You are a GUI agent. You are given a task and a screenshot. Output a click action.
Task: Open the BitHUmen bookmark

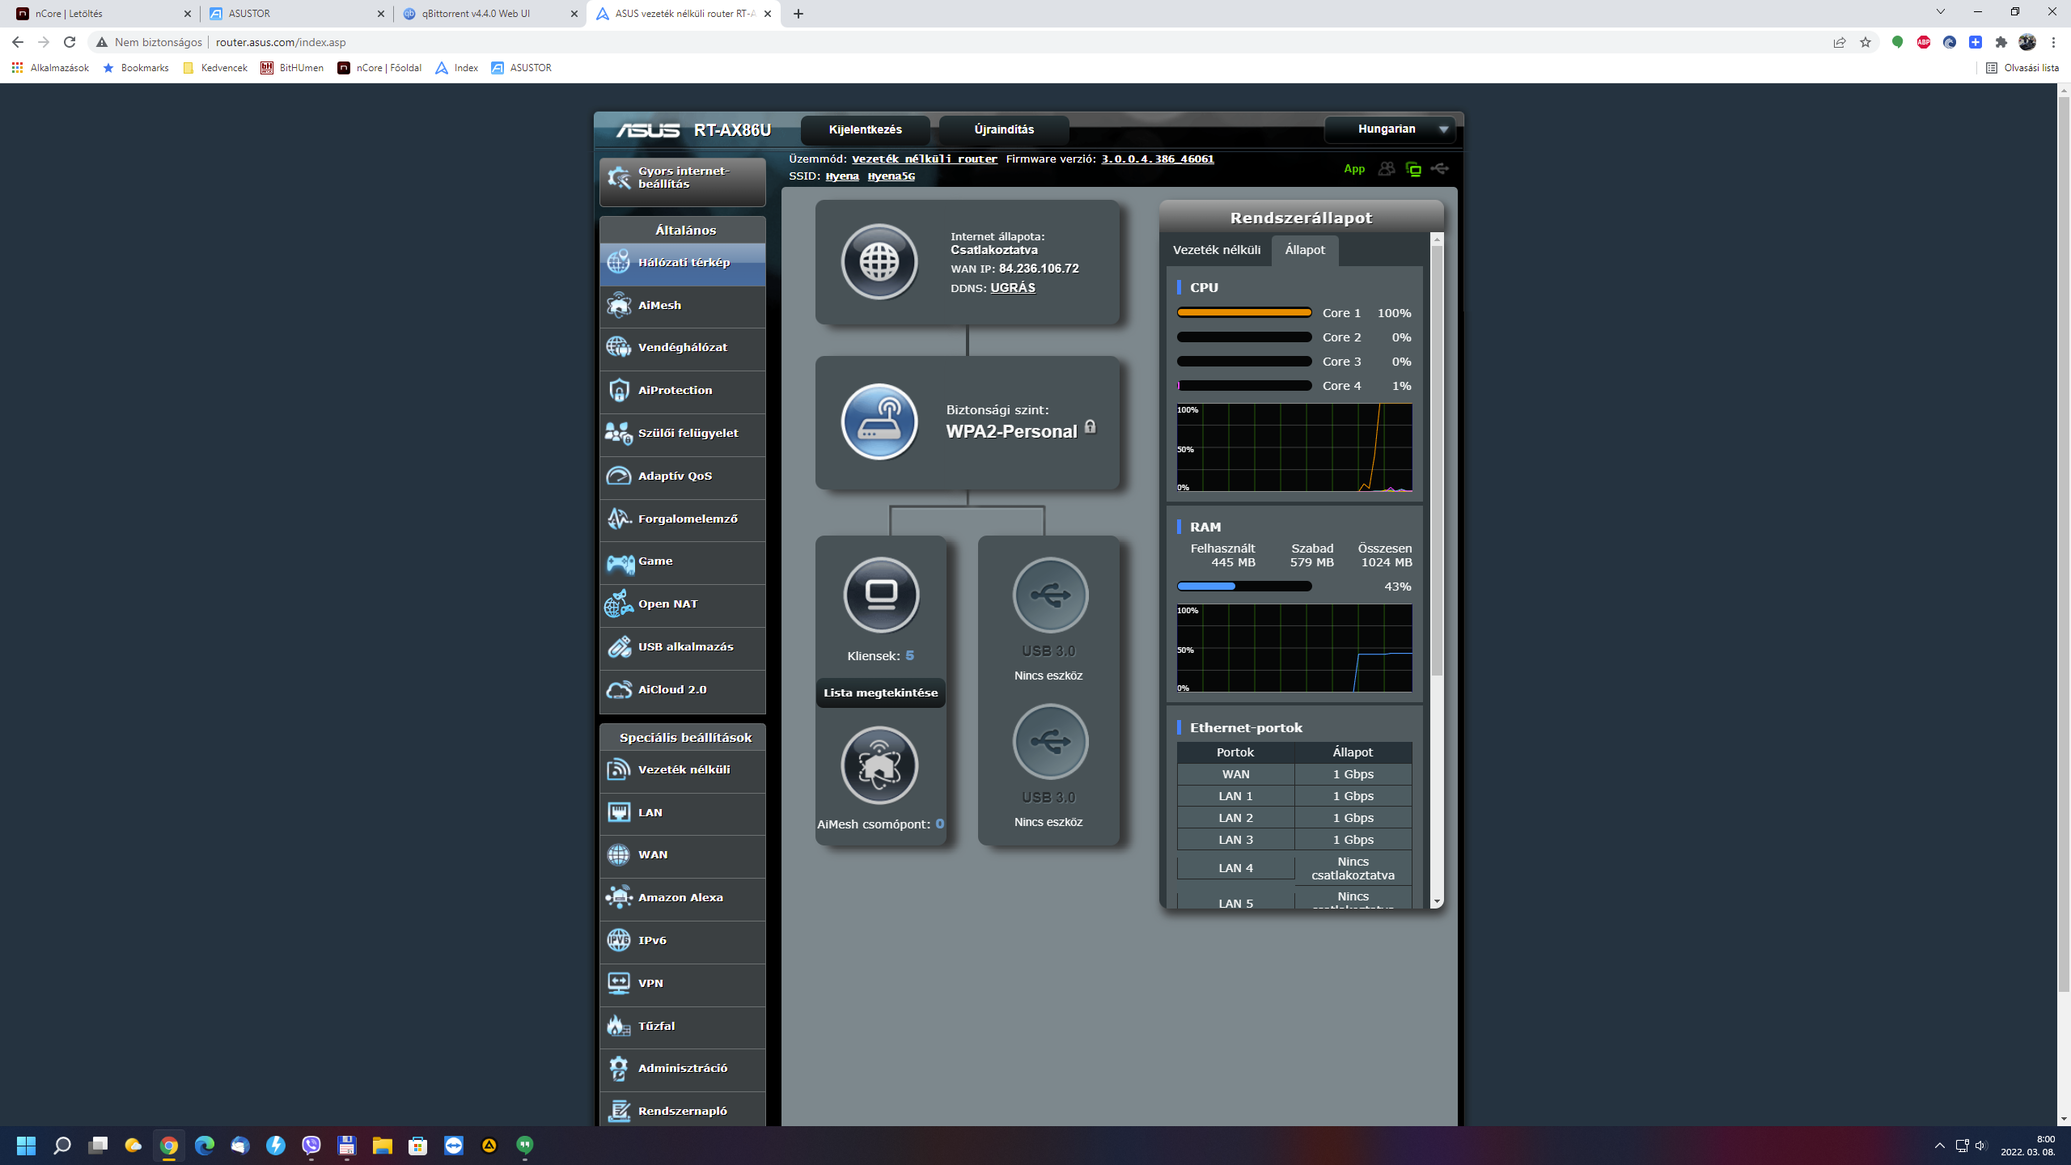tap(292, 68)
